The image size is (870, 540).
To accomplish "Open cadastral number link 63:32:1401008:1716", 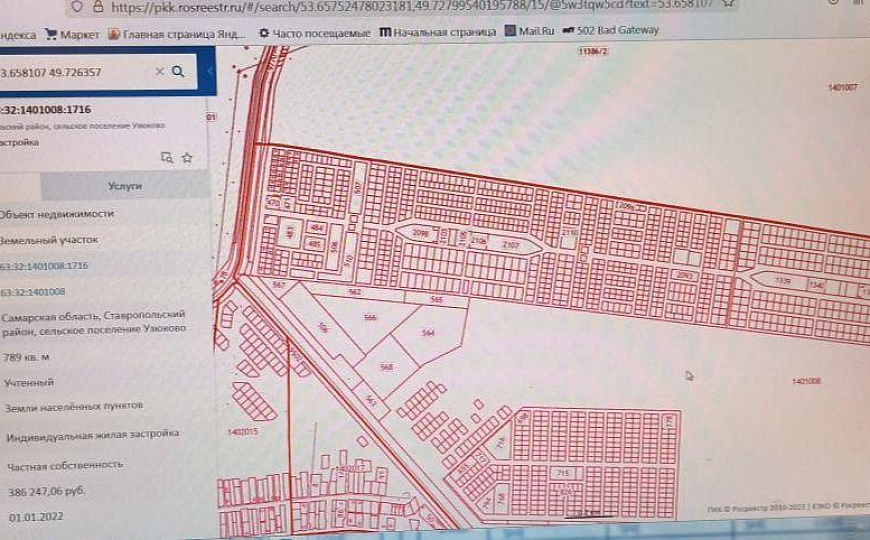I will pyautogui.click(x=46, y=266).
